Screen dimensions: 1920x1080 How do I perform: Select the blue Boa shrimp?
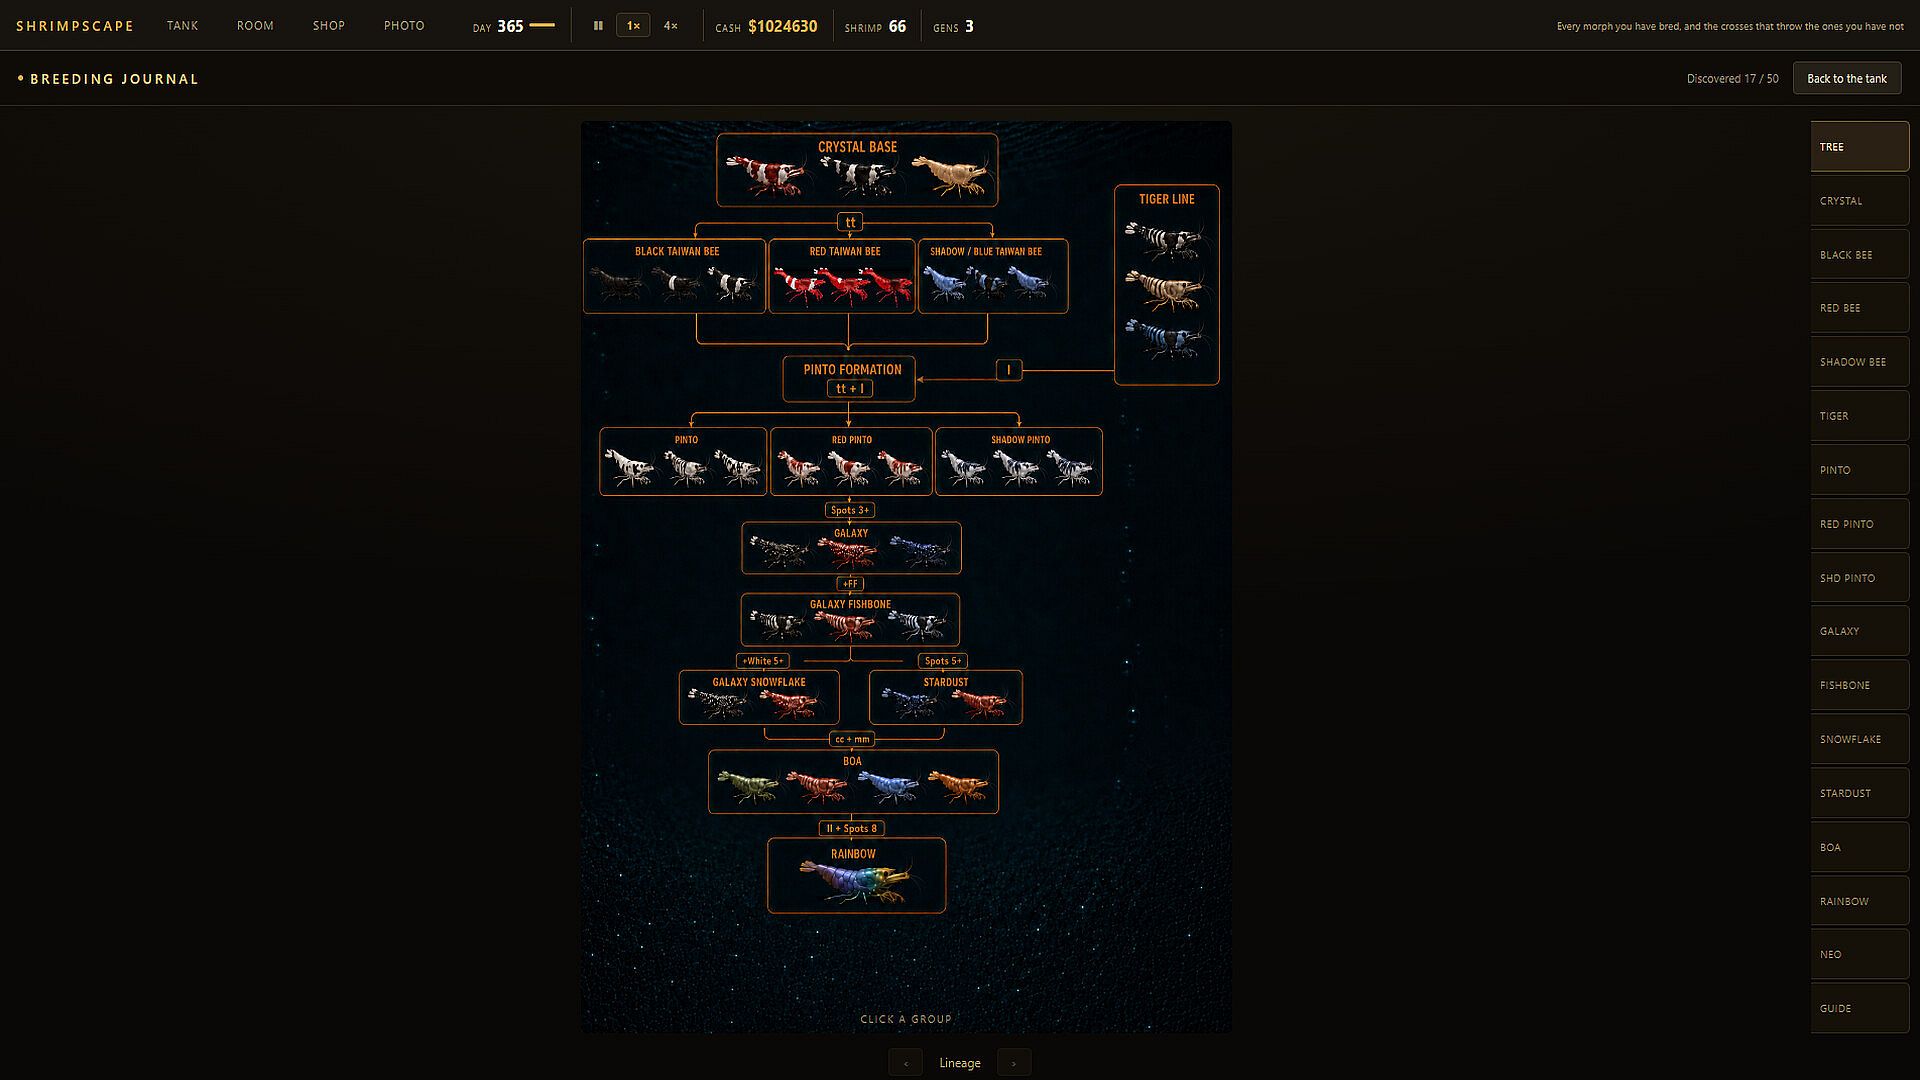889,787
